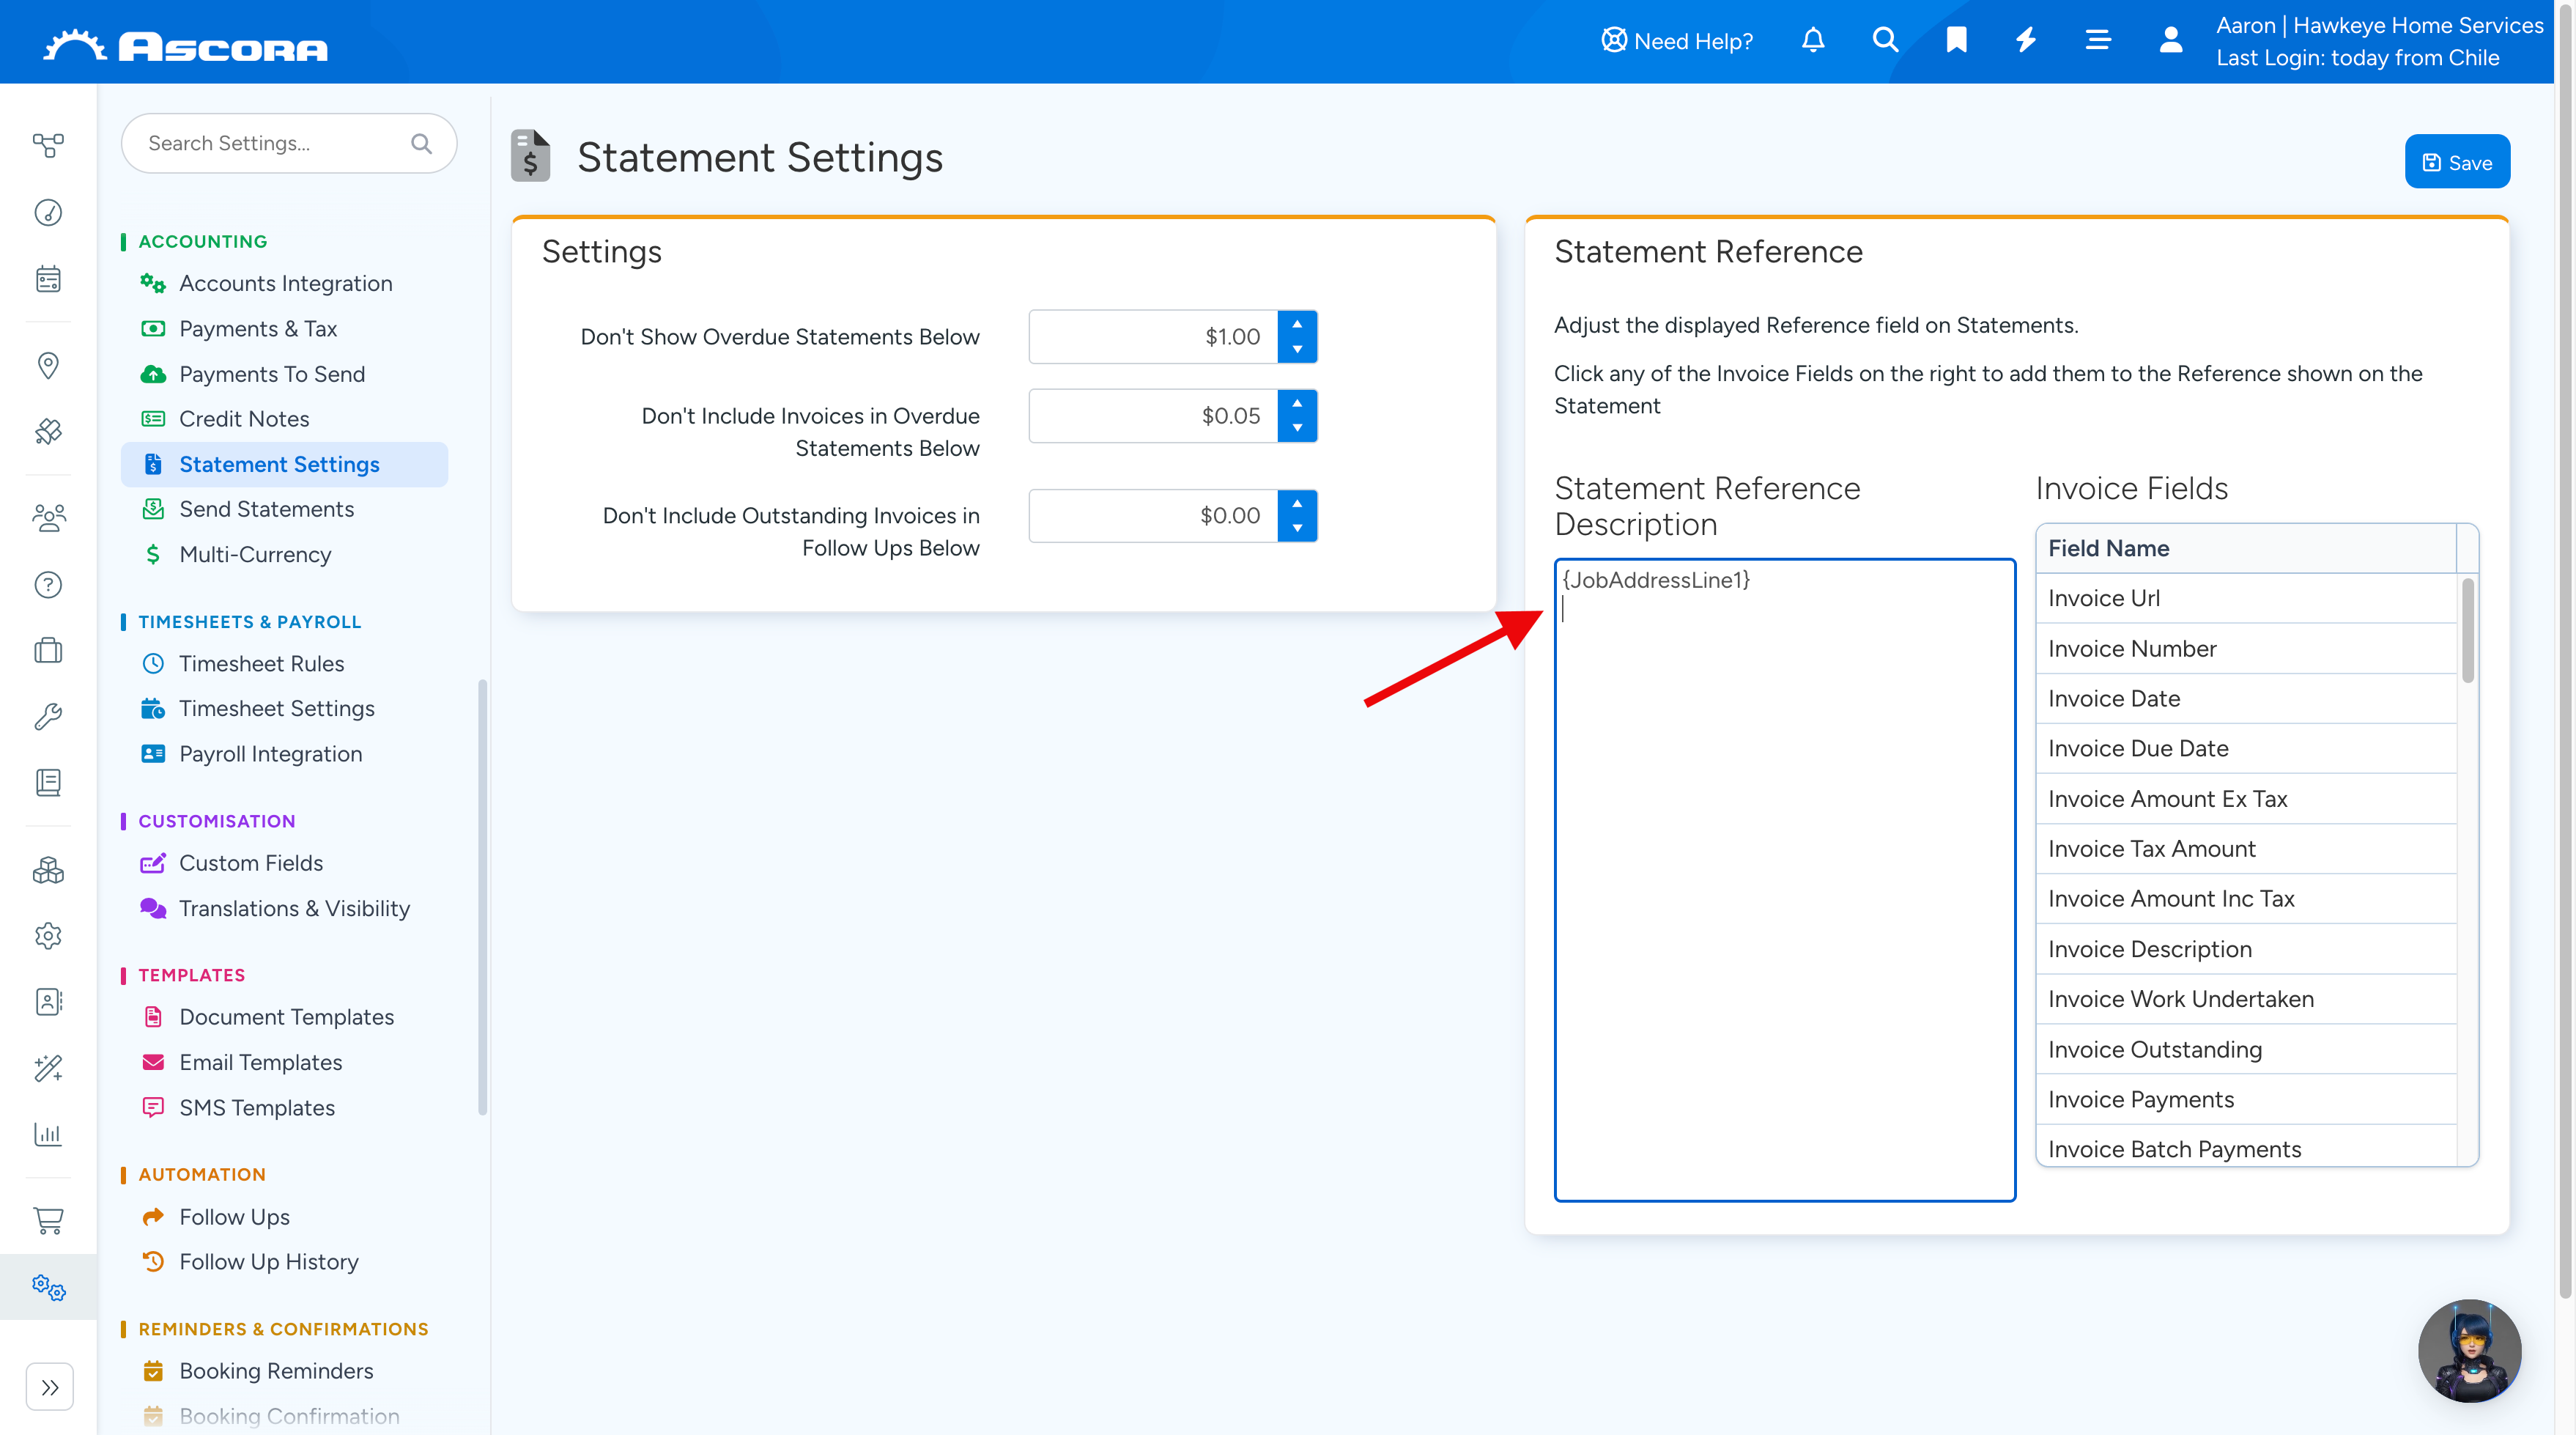Viewport: 2576px width, 1435px height.
Task: Increase Outstanding Invoices in Follow Ups value
Action: 1297,503
